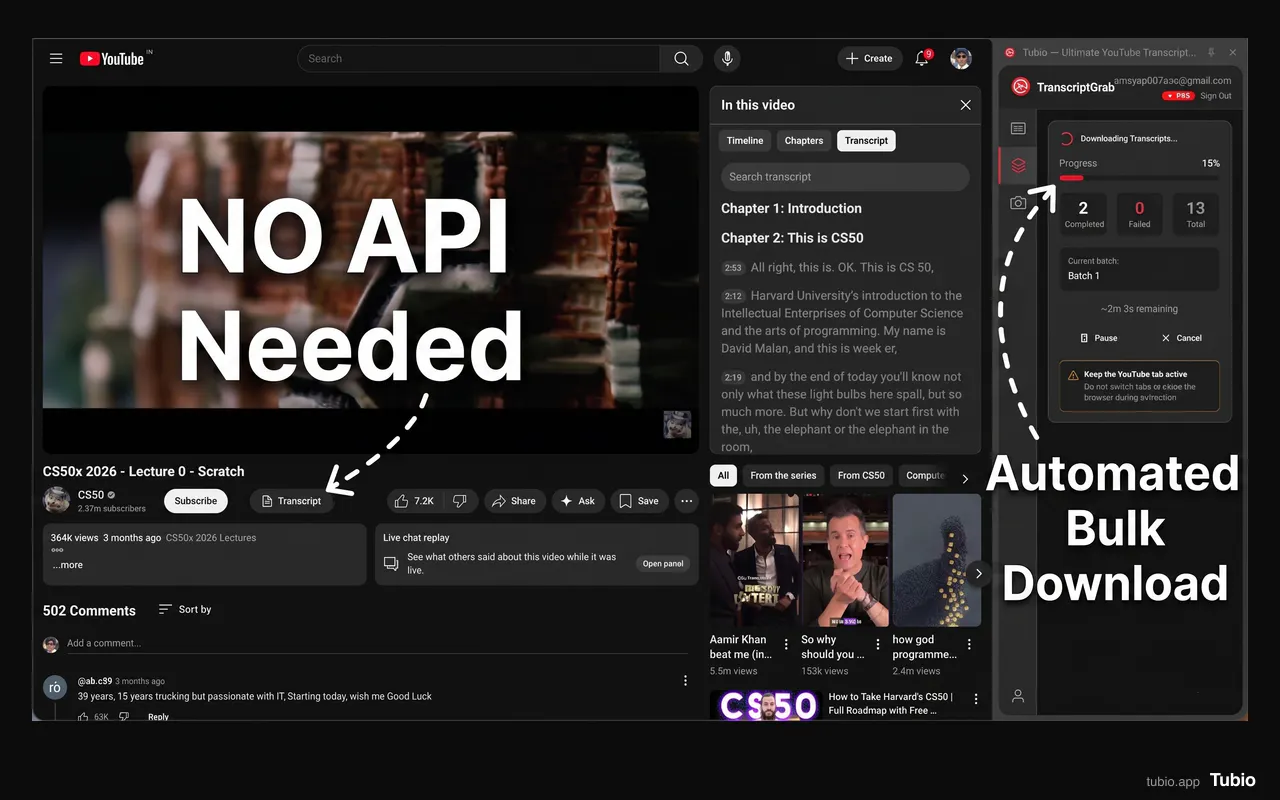The width and height of the screenshot is (1280, 800).
Task: Open options for So why should you short
Action: [x=878, y=644]
